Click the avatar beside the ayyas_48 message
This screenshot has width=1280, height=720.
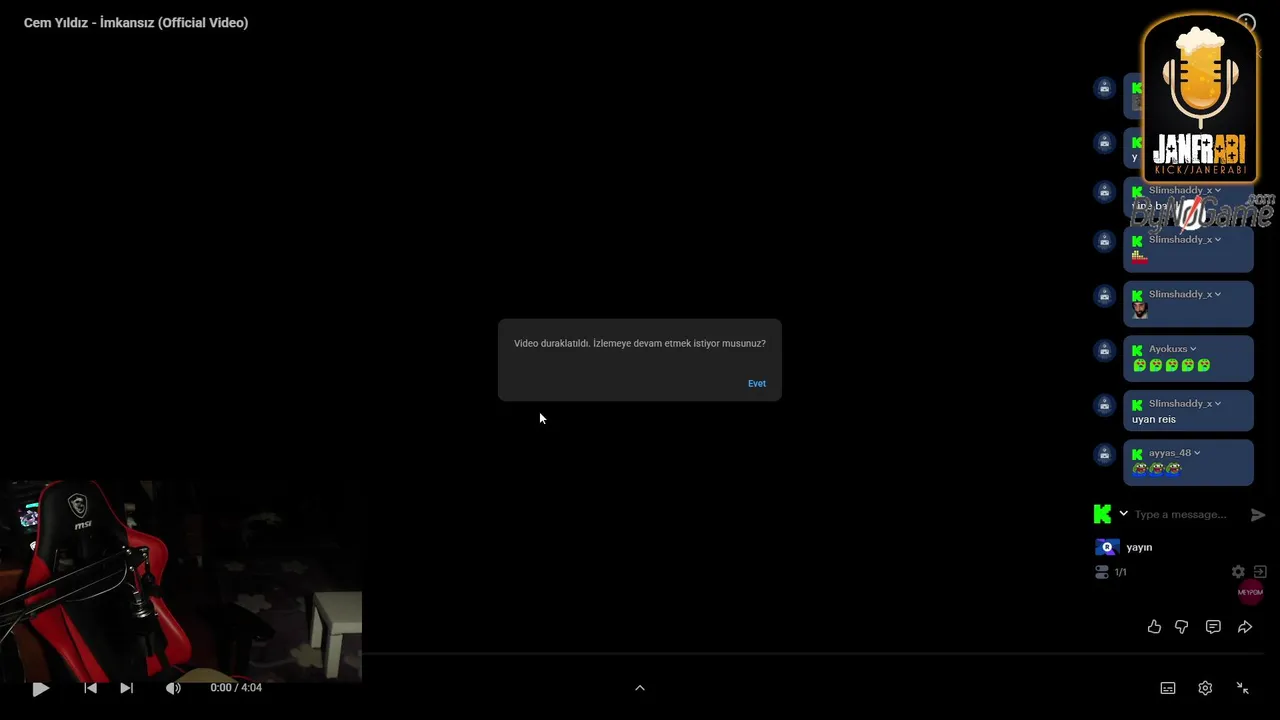coord(1104,454)
